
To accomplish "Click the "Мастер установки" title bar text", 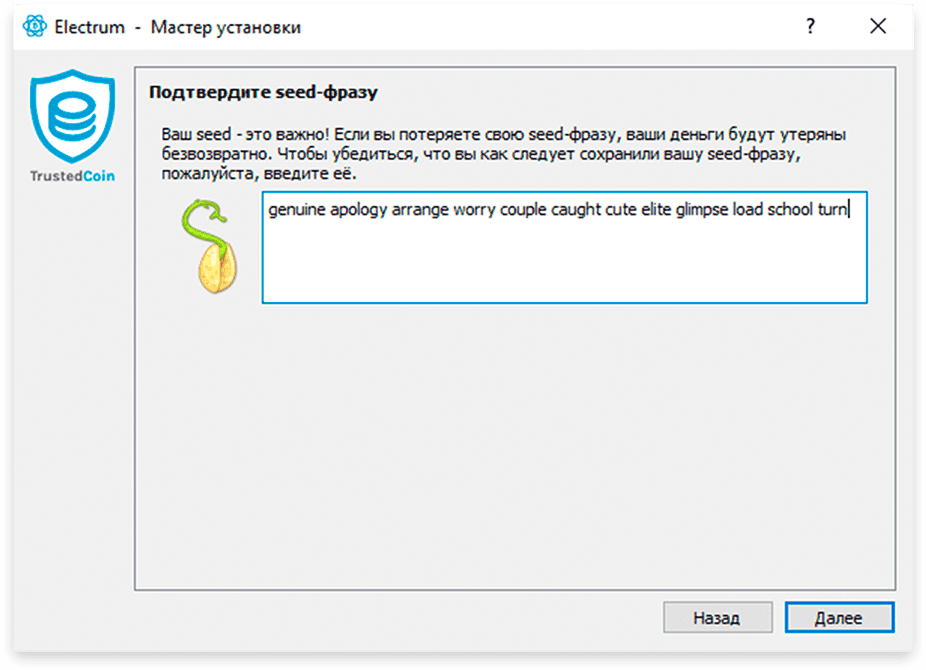I will tap(226, 27).
